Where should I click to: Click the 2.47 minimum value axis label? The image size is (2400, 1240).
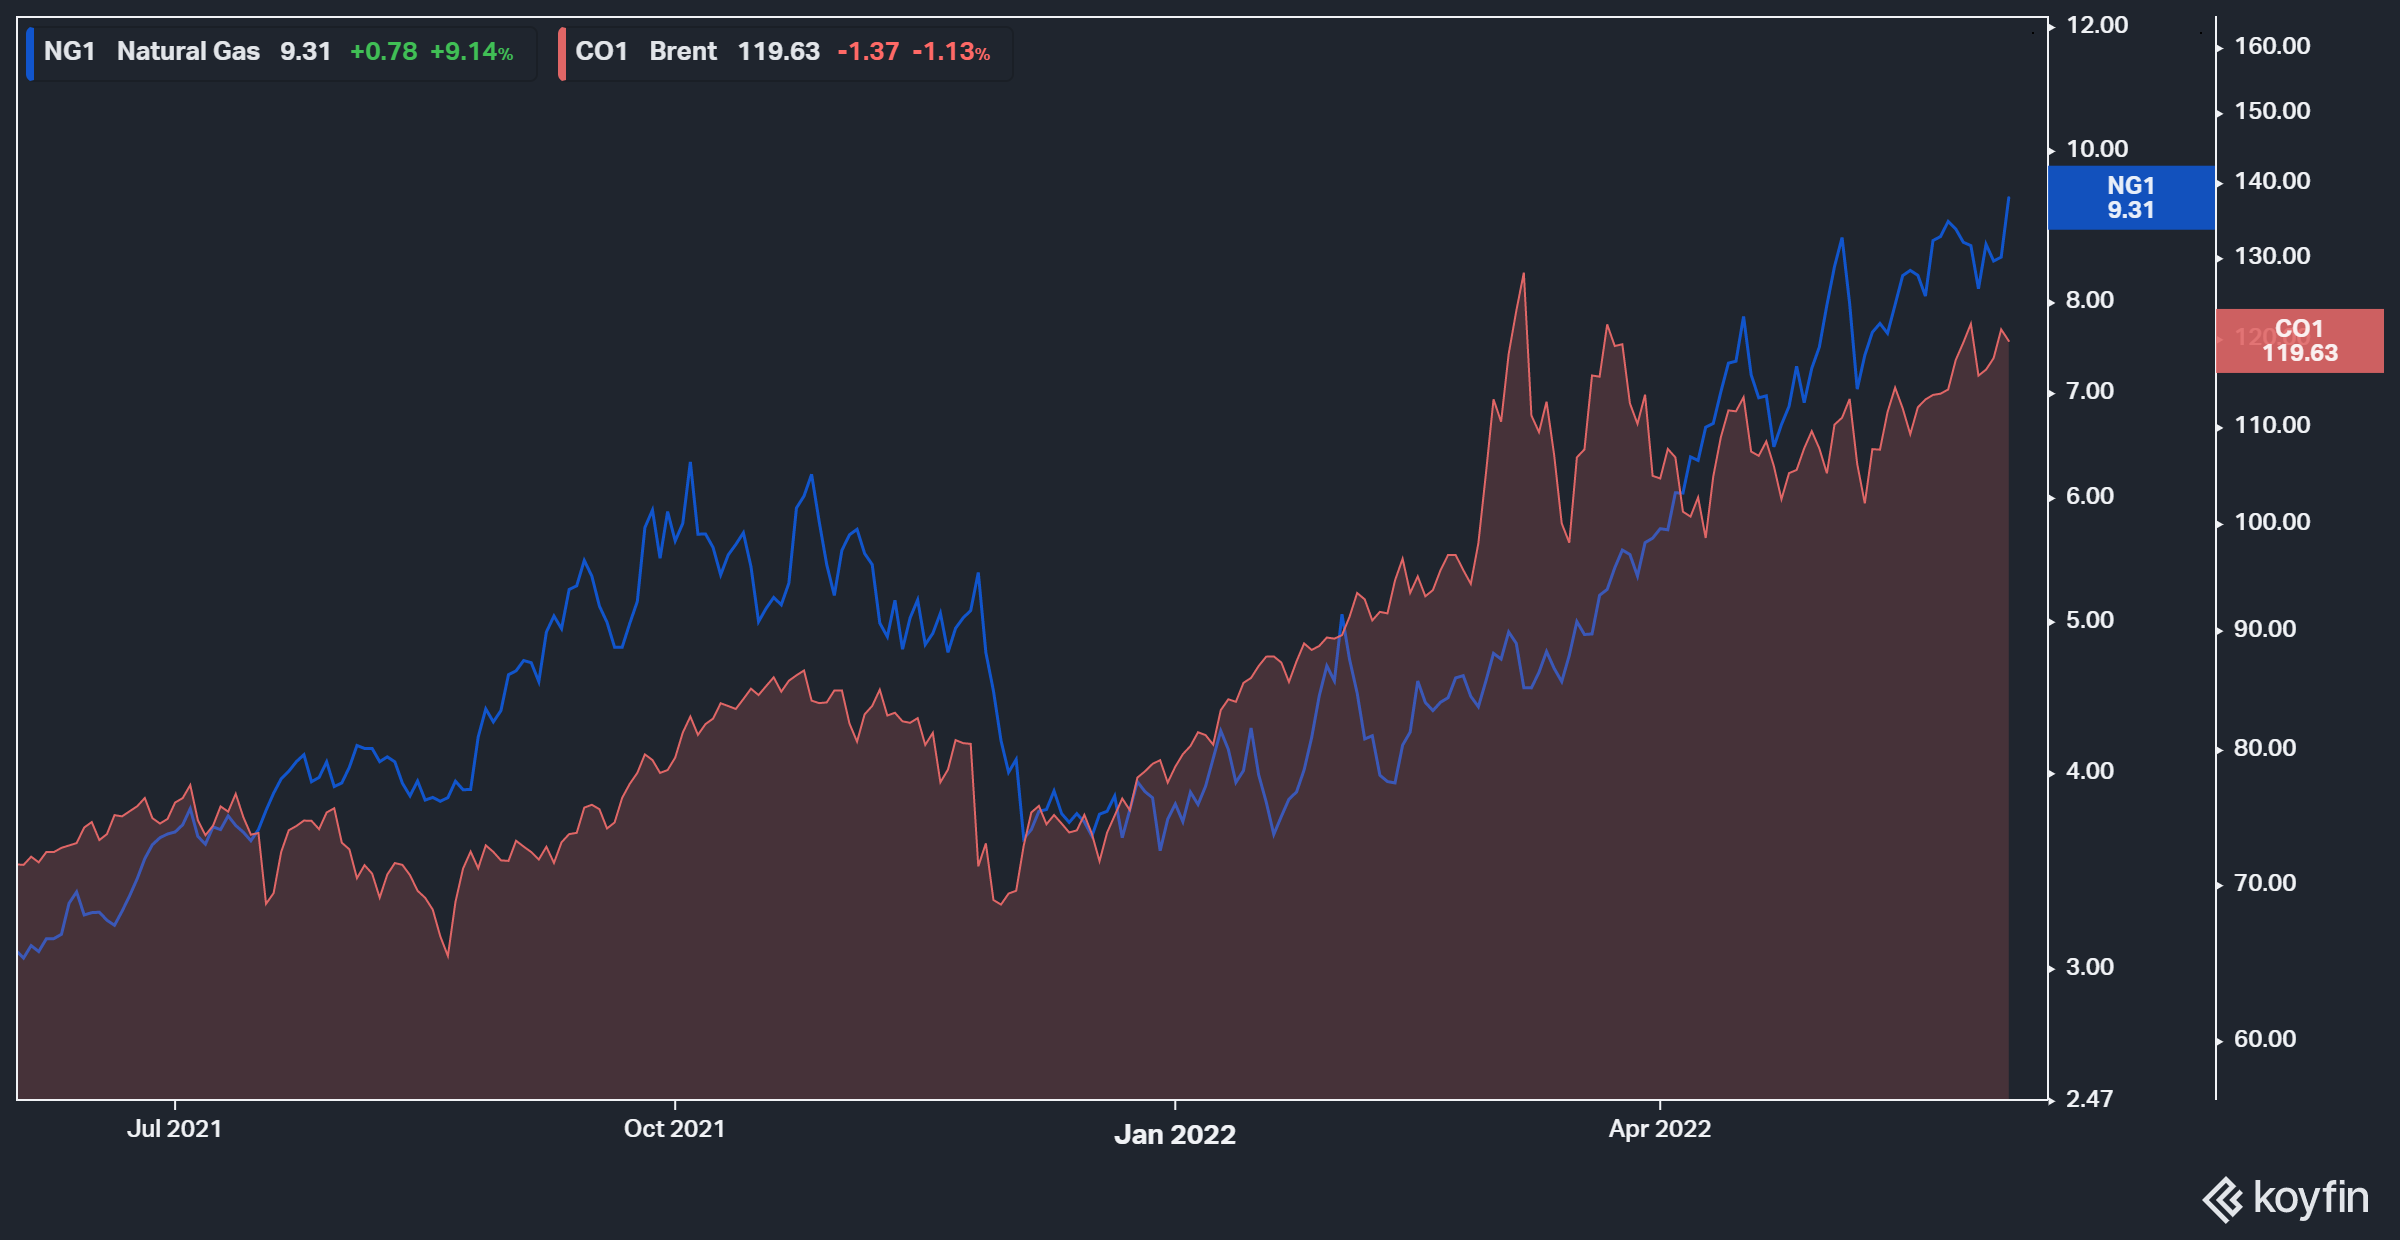(2089, 1099)
